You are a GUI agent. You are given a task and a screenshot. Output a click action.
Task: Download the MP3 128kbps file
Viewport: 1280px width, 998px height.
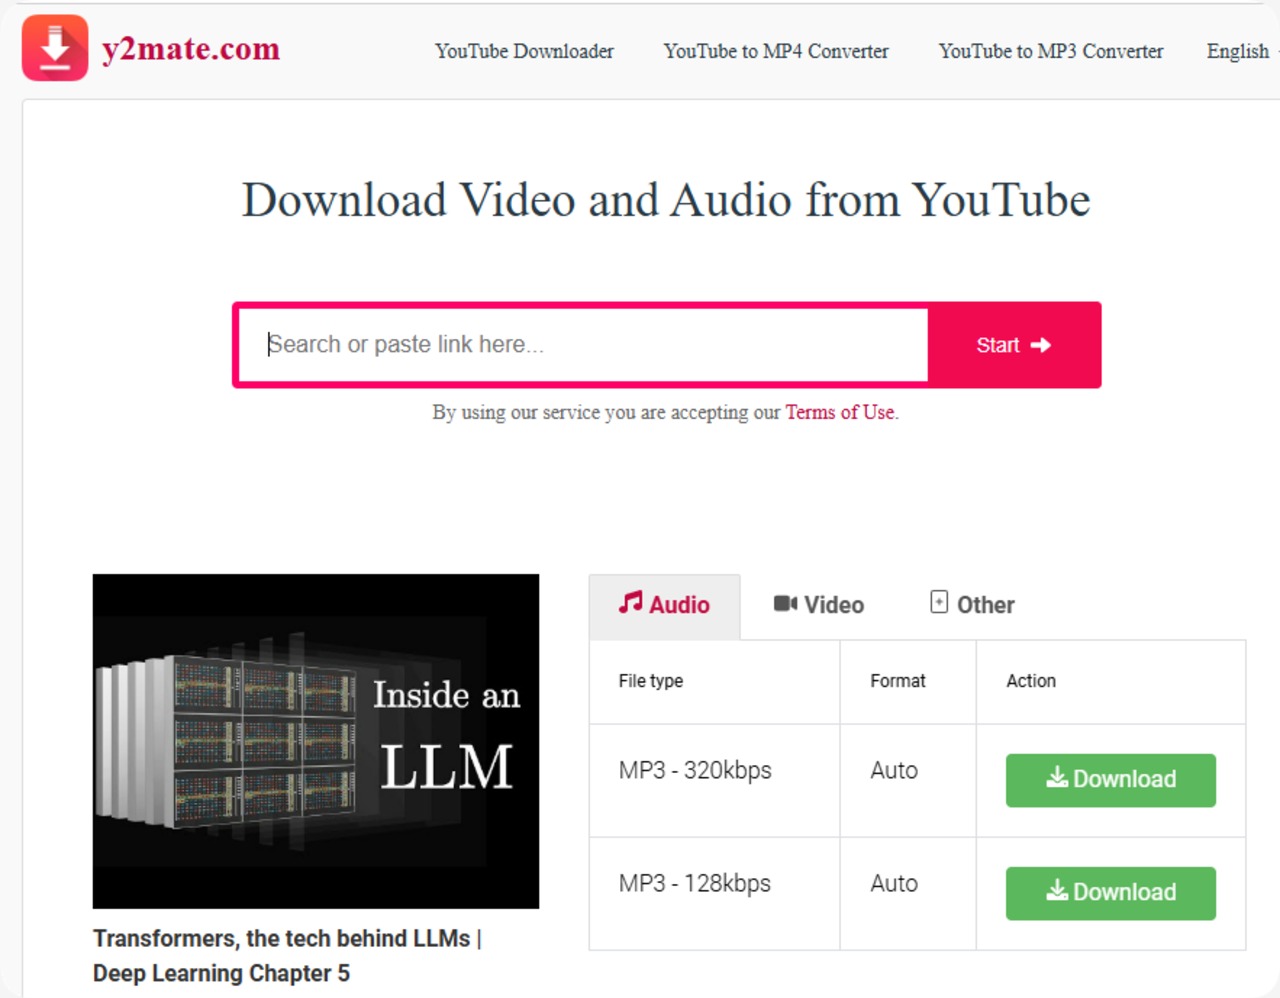tap(1110, 893)
